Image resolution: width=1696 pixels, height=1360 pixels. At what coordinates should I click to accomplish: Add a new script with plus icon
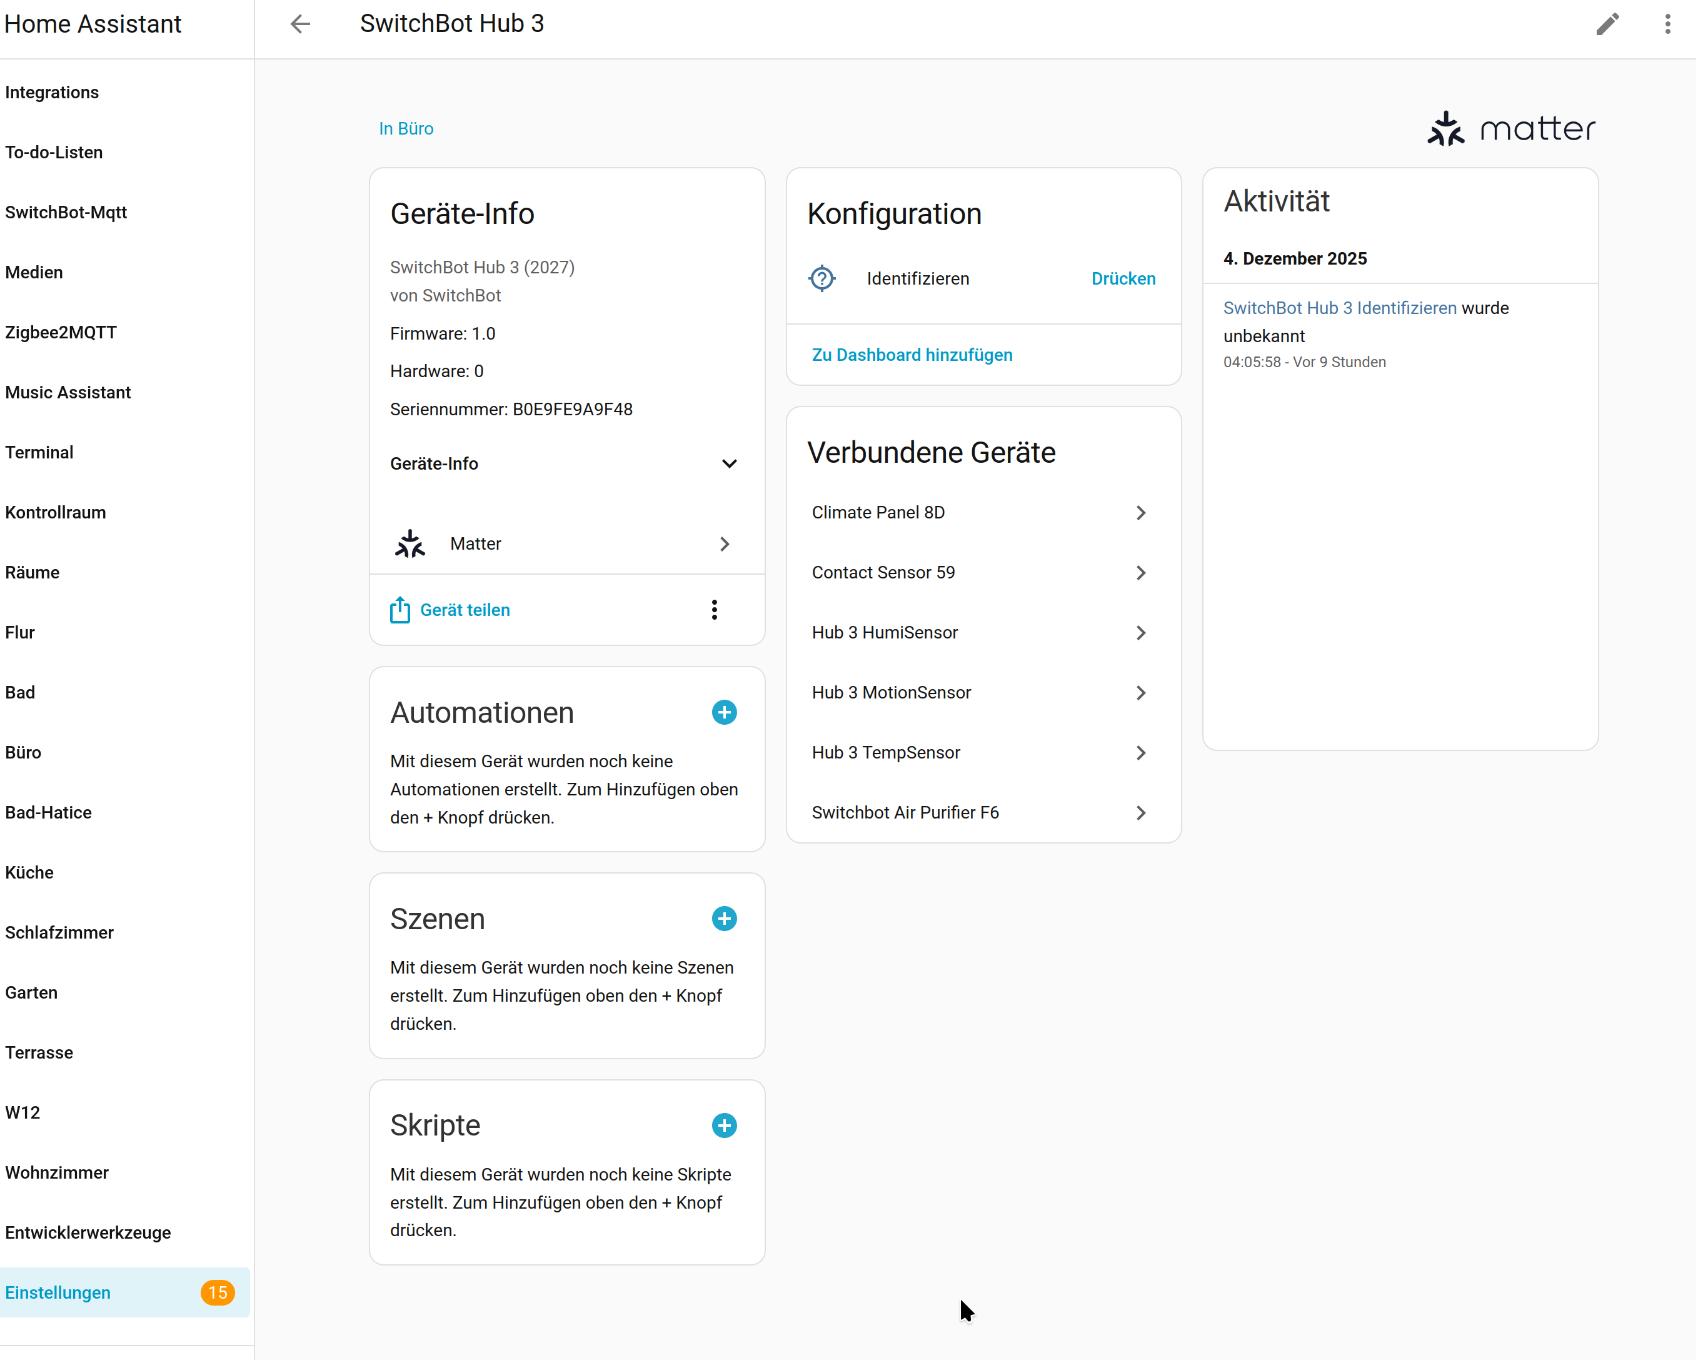724,1125
